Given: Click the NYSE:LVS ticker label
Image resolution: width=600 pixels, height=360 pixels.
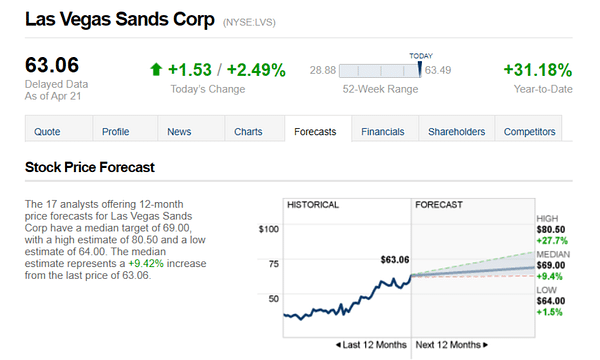Looking at the screenshot, I should pyautogui.click(x=249, y=23).
